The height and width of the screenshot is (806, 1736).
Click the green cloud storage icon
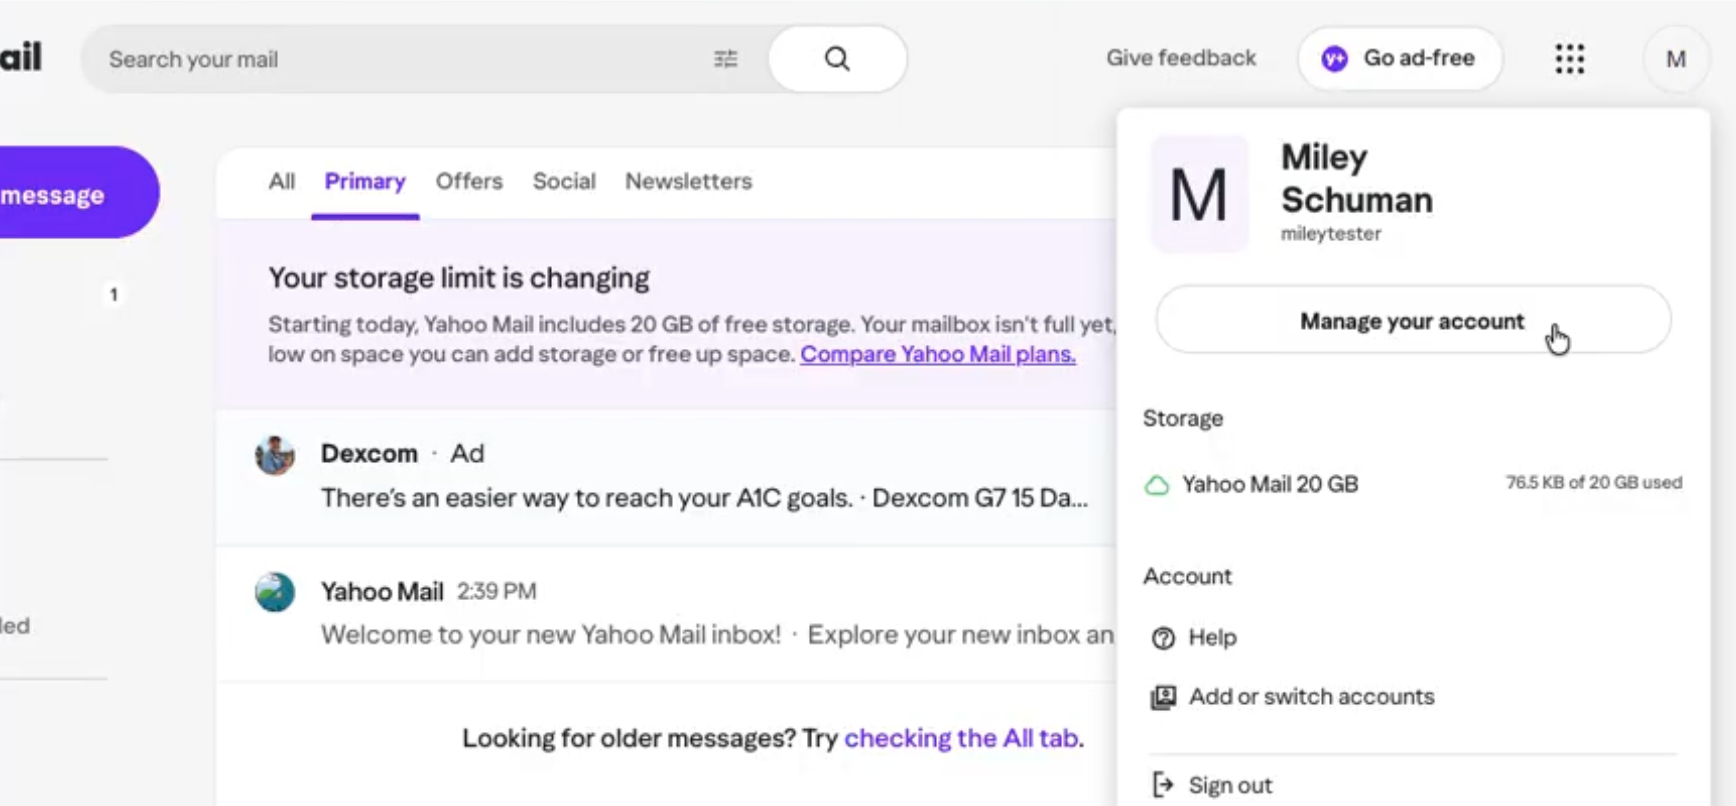[x=1157, y=485]
